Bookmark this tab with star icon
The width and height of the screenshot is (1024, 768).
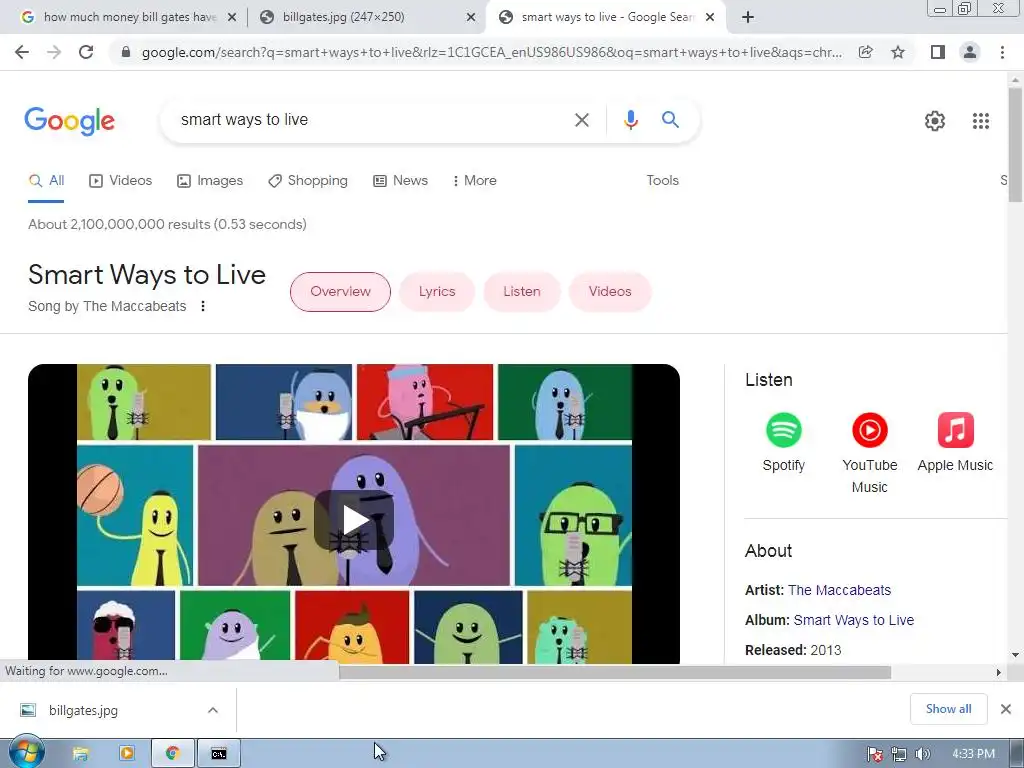tap(898, 52)
